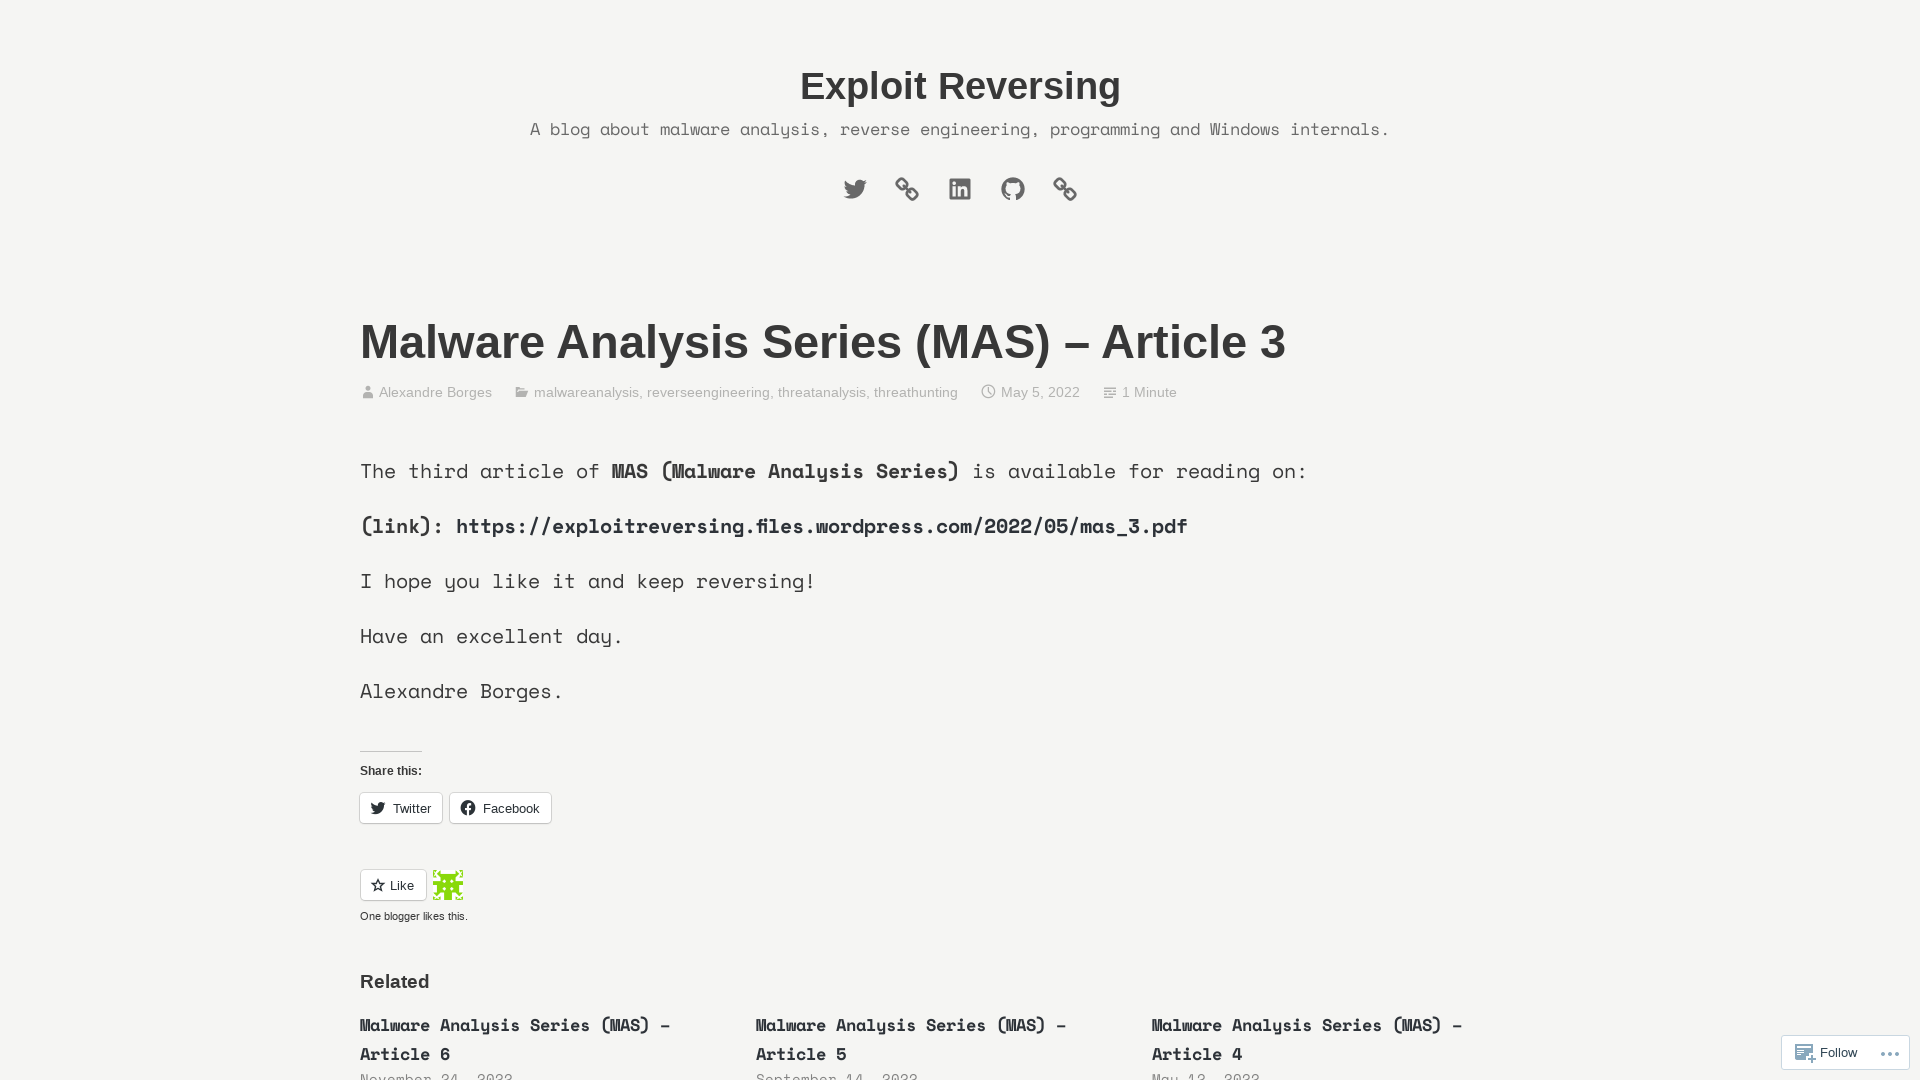Click the Exploit Reversing blog title
The height and width of the screenshot is (1080, 1920).
(960, 86)
